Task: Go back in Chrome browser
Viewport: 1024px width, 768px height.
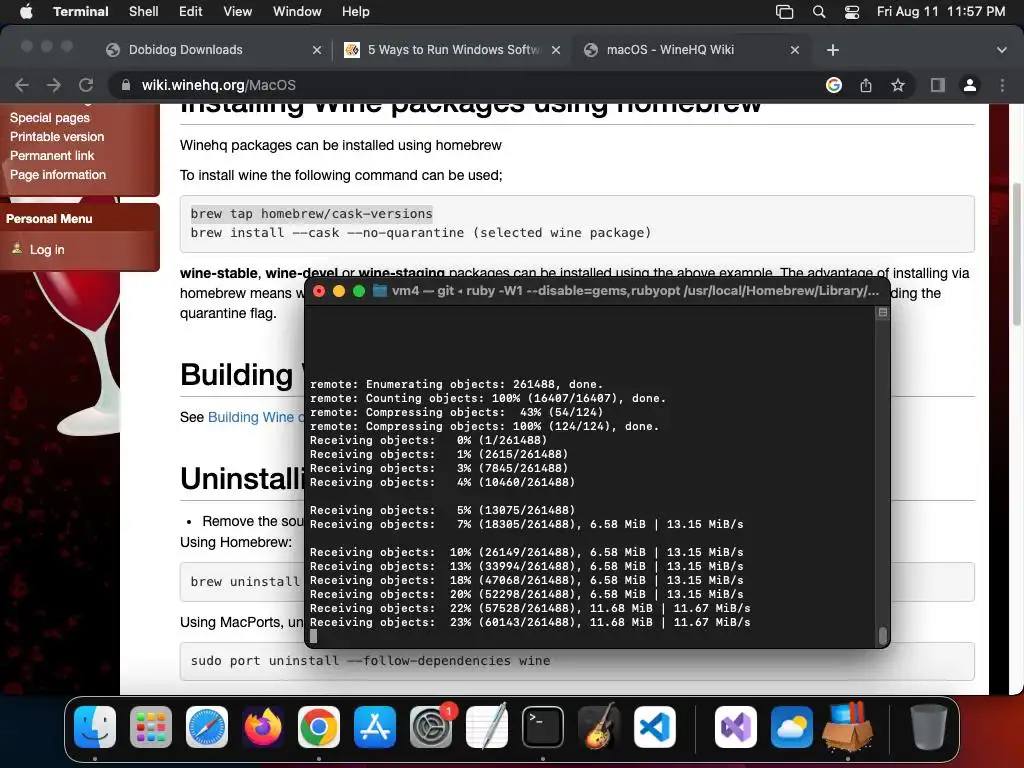Action: (x=22, y=85)
